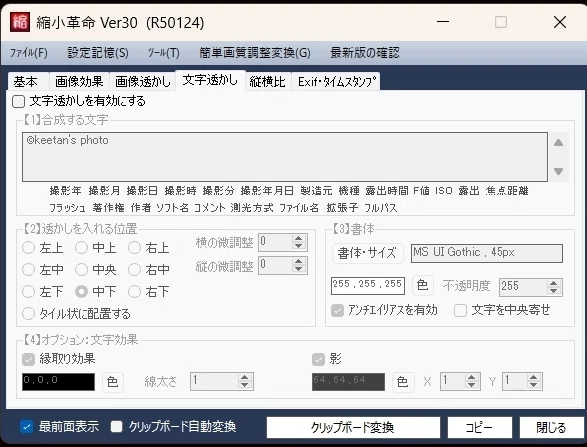Insert the 撮影分 tag

point(218,191)
